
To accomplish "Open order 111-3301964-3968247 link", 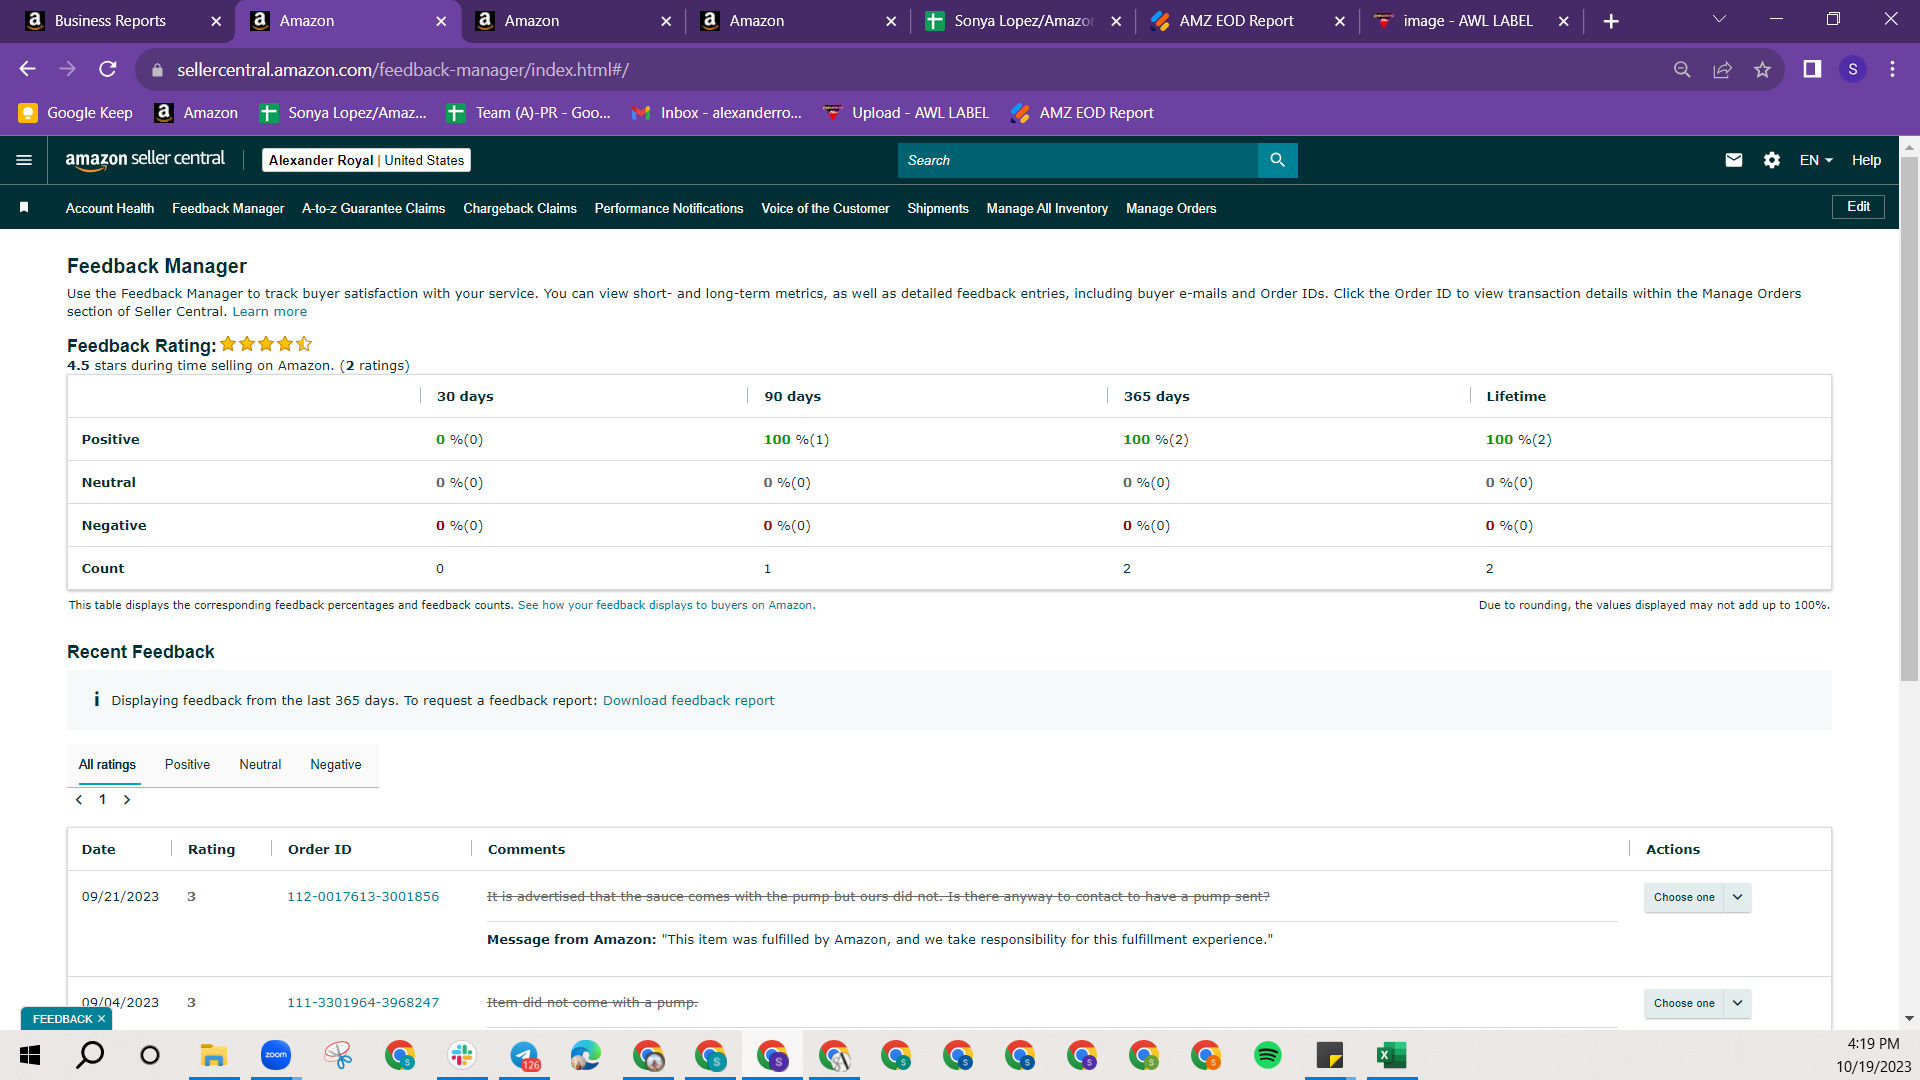I will [x=363, y=1003].
